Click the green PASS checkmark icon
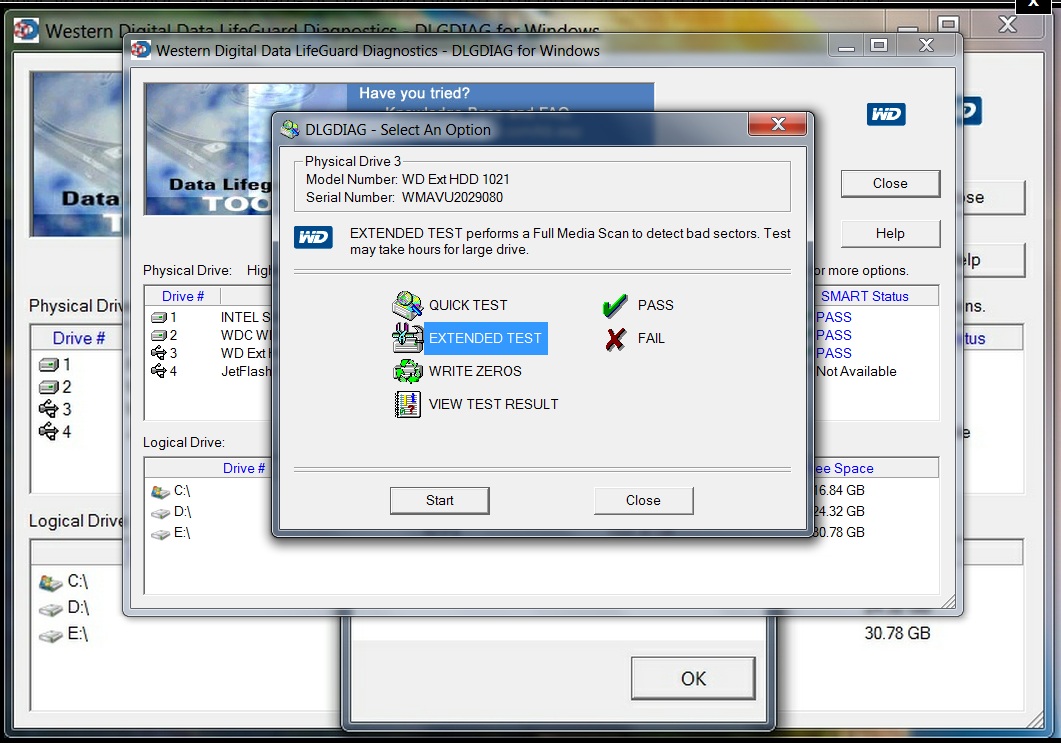Screen dimensions: 1061x743 pyautogui.click(x=614, y=306)
